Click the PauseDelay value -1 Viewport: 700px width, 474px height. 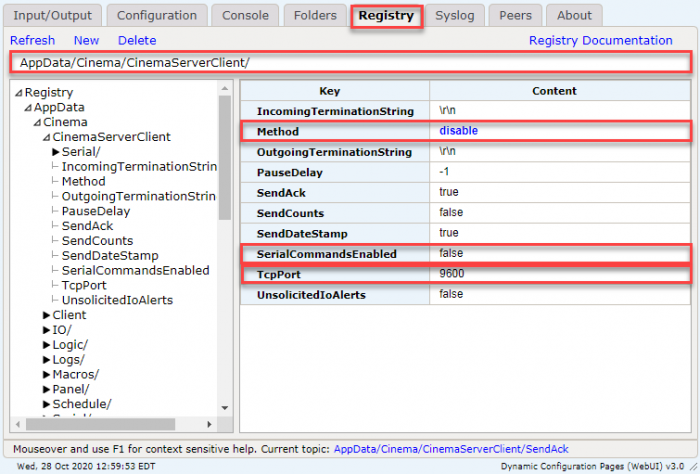pos(444,172)
